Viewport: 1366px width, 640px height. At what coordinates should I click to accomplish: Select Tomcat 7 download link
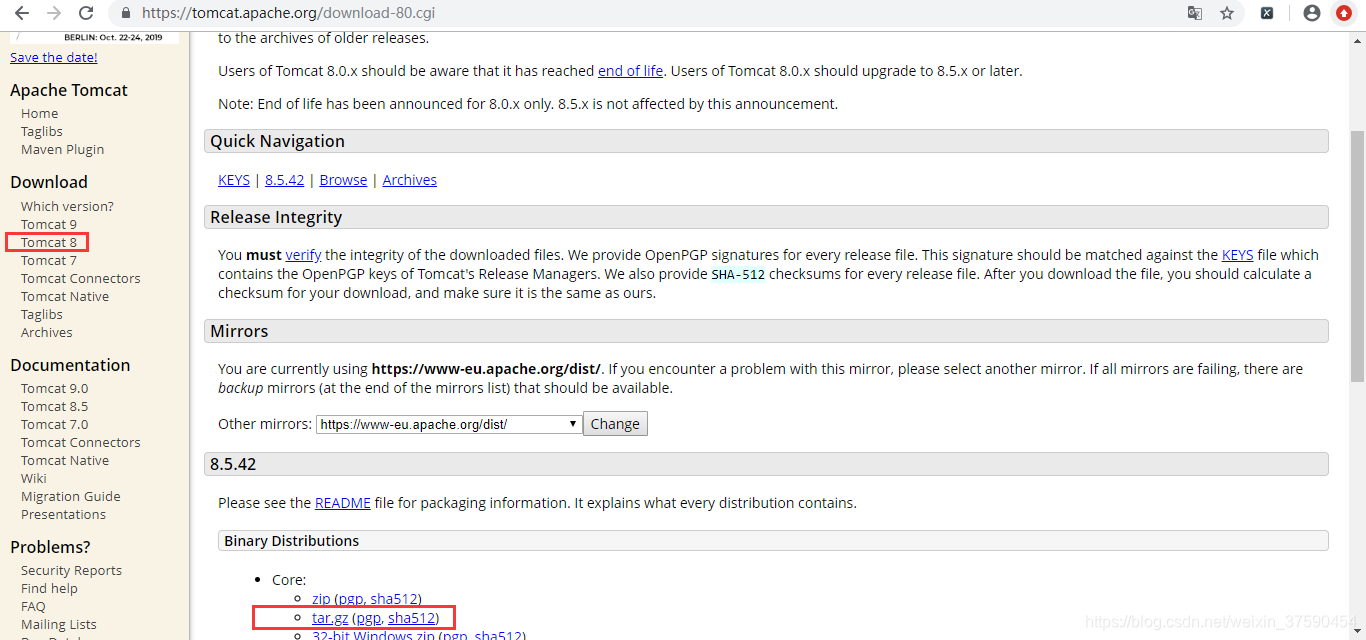[49, 260]
